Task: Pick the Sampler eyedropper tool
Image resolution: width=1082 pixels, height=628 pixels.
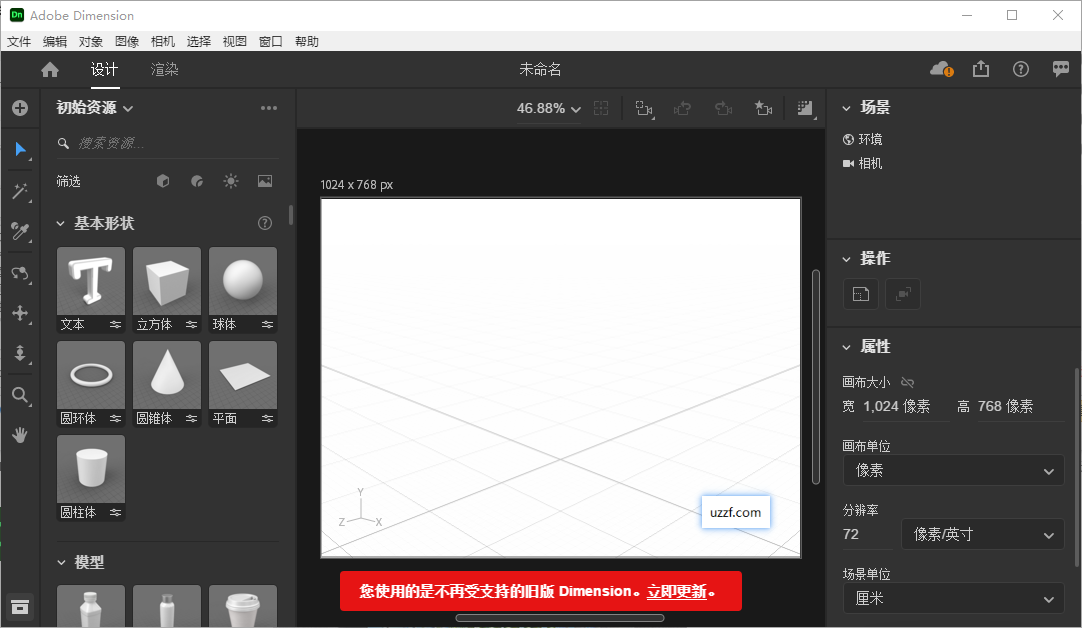Action: pos(20,232)
